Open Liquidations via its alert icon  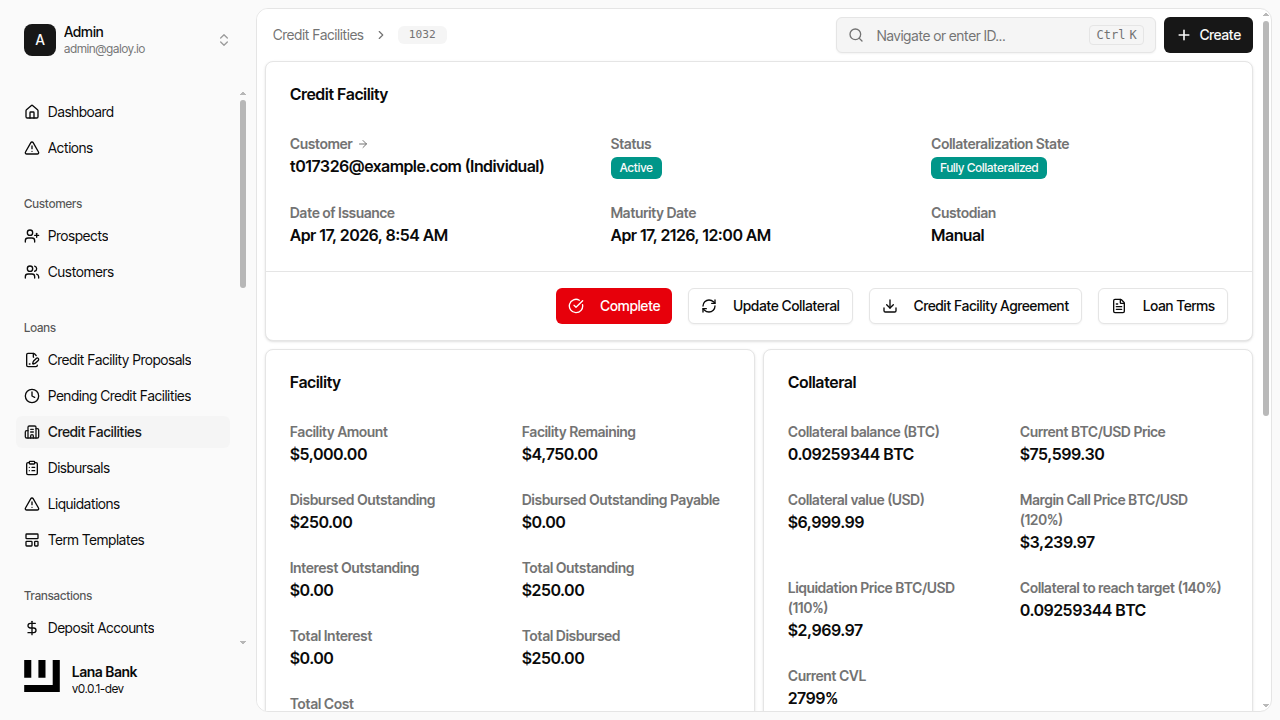click(x=31, y=504)
